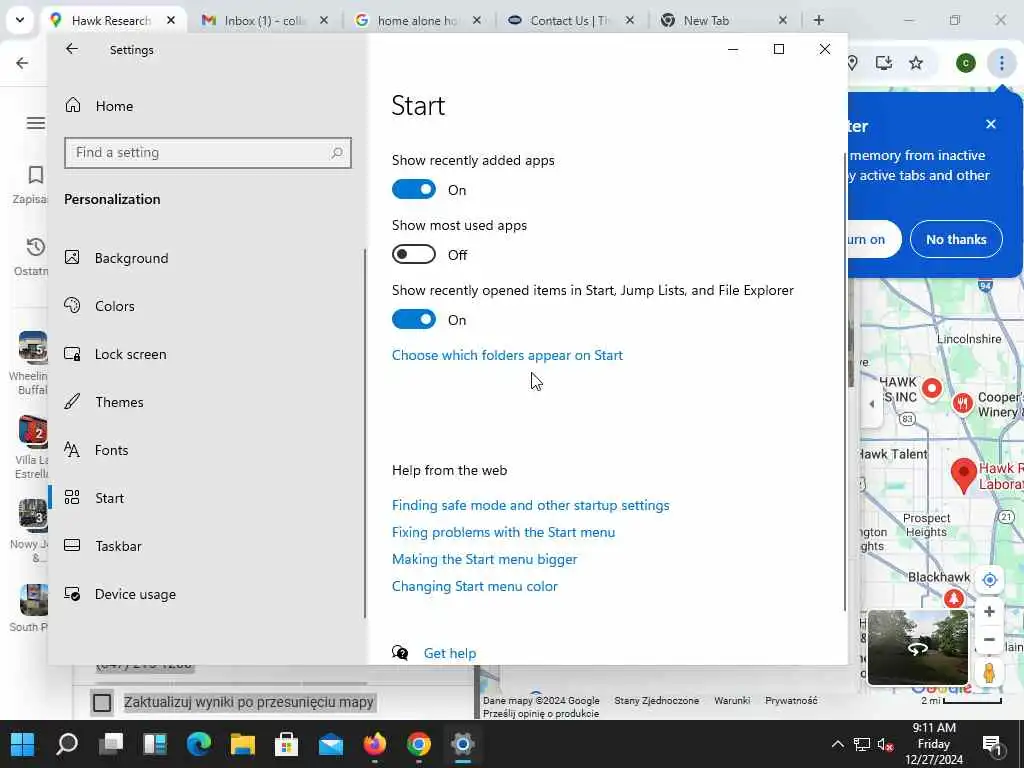Image resolution: width=1024 pixels, height=768 pixels.
Task: Open Choose which folders appear on Start
Action: point(507,355)
